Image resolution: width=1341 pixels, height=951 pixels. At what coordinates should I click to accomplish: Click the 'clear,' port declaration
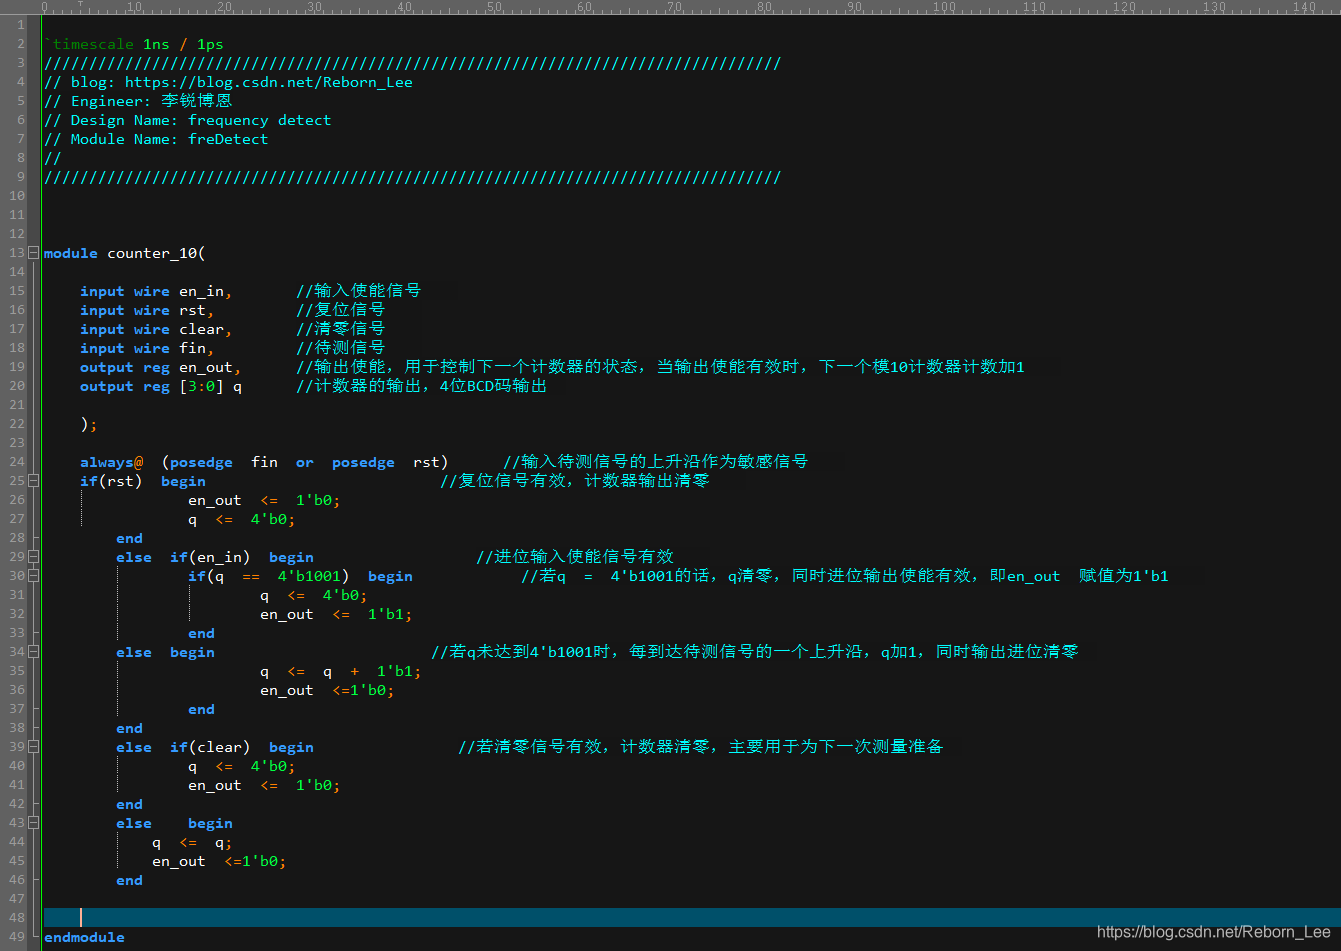point(205,329)
